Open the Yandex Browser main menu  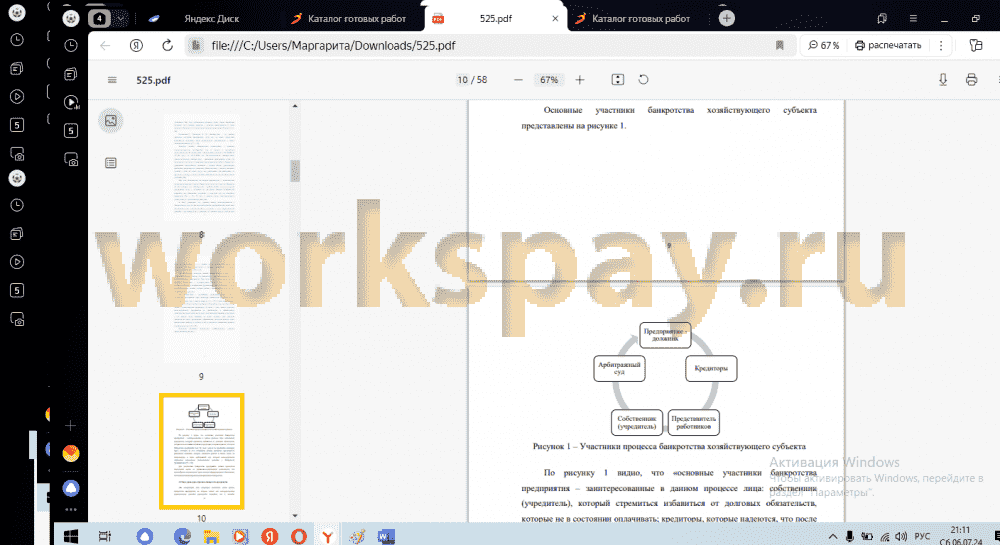(x=913, y=18)
